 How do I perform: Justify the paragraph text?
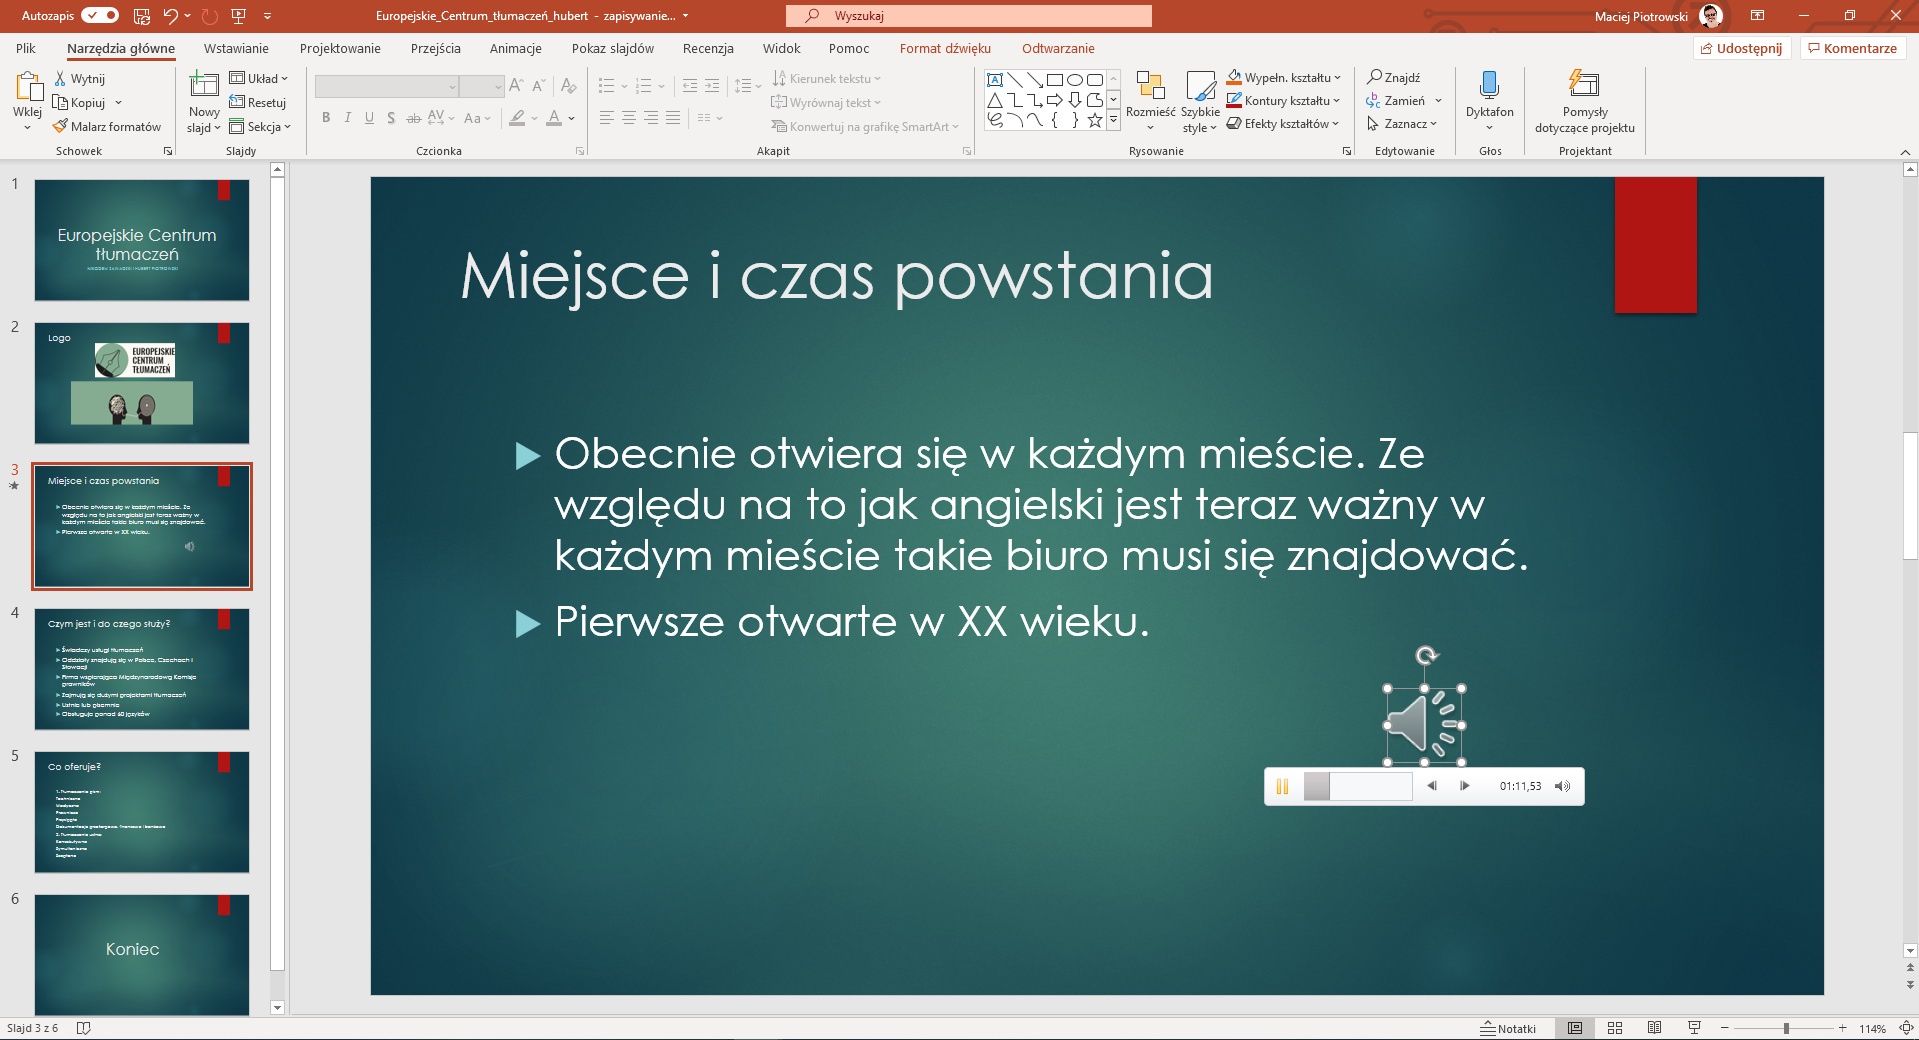(x=673, y=118)
